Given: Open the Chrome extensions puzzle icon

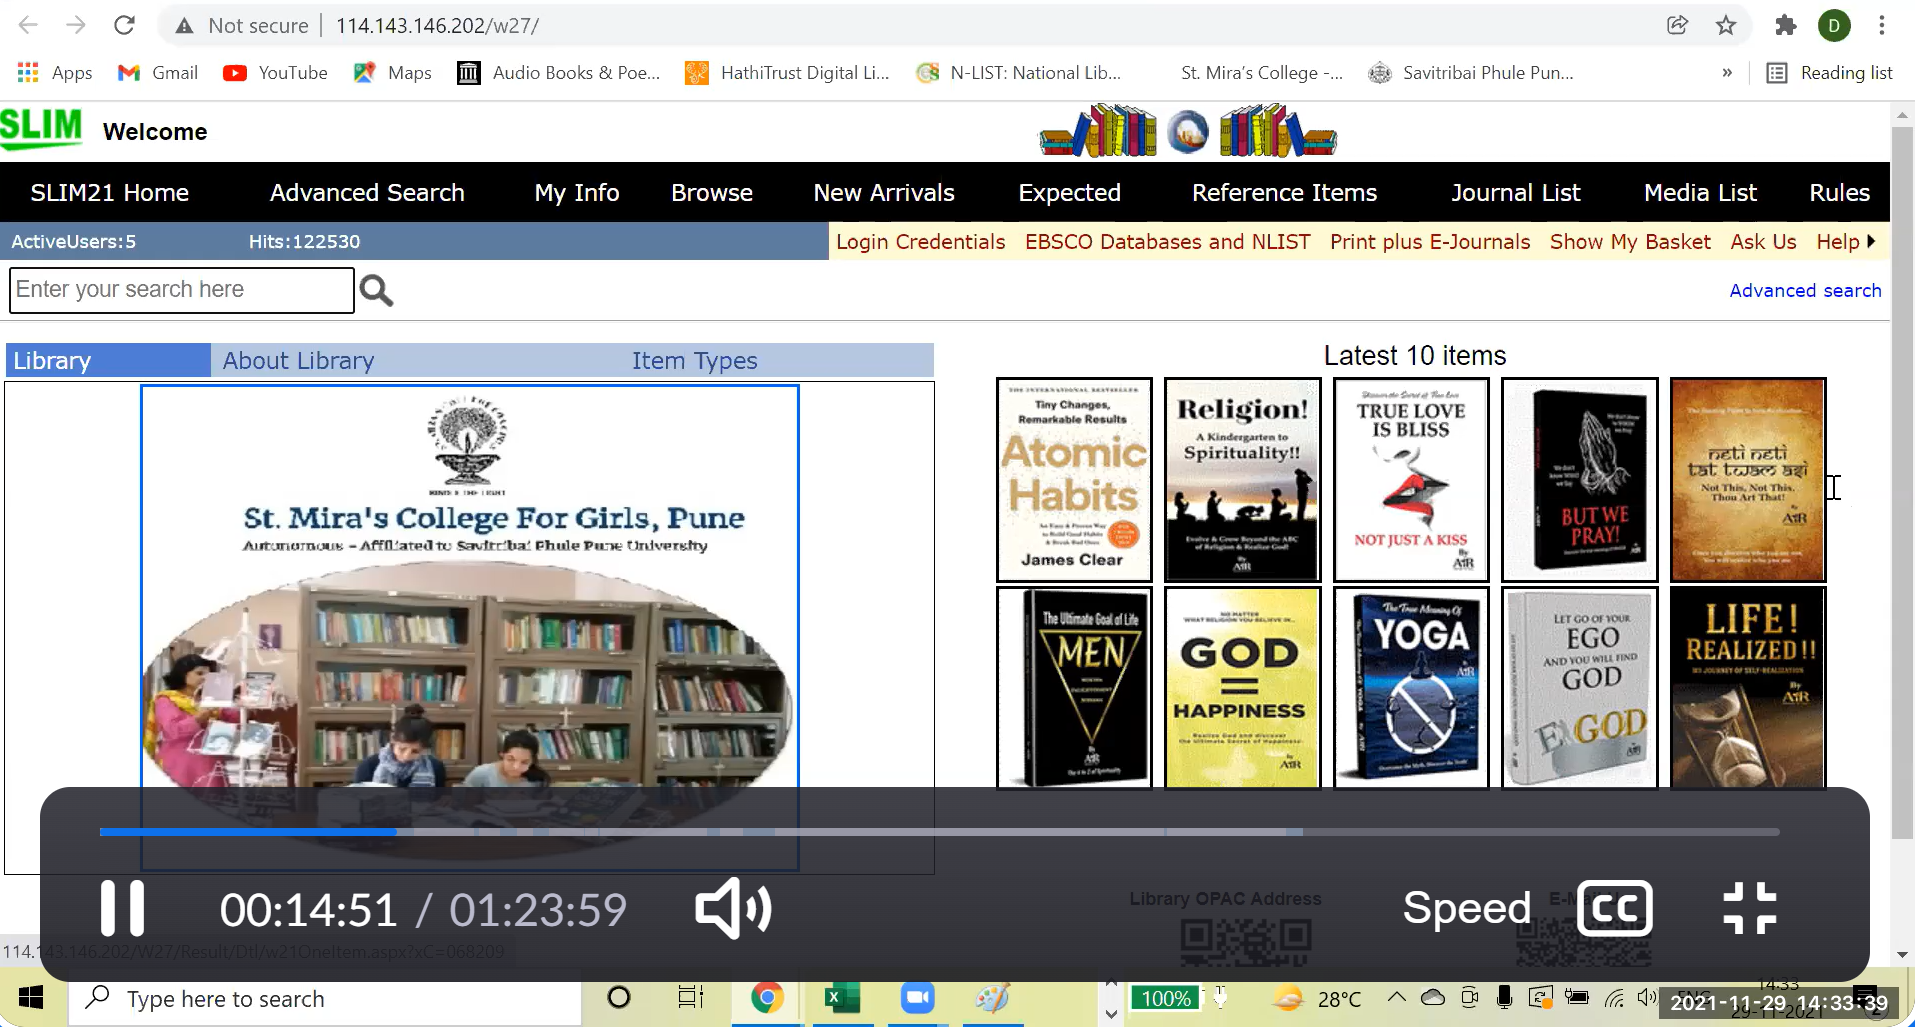Looking at the screenshot, I should 1786,25.
